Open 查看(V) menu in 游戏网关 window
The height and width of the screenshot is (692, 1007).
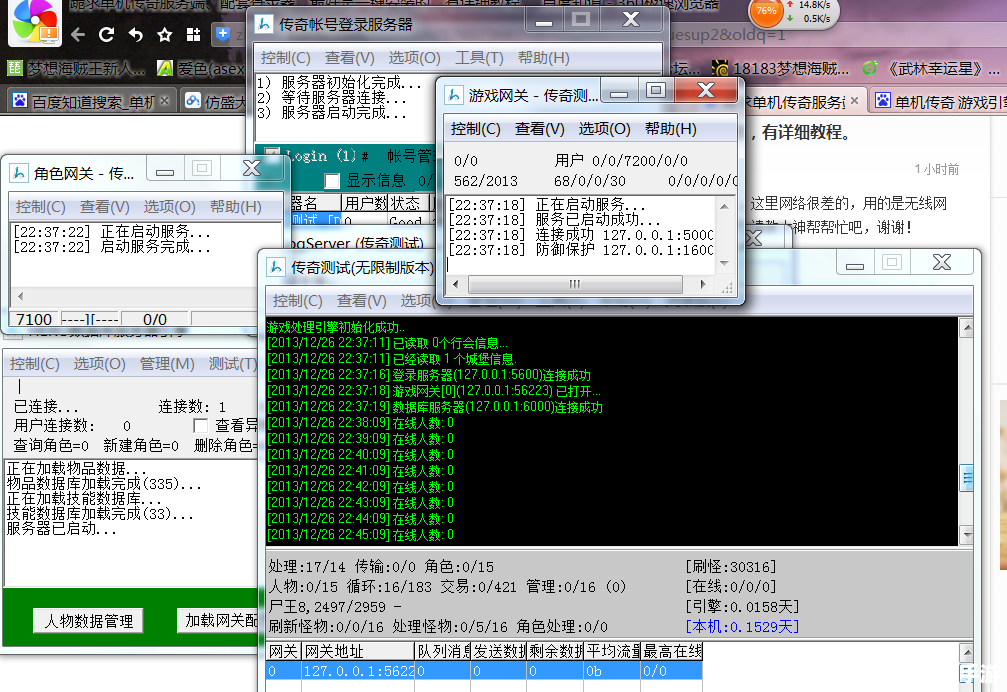point(539,129)
